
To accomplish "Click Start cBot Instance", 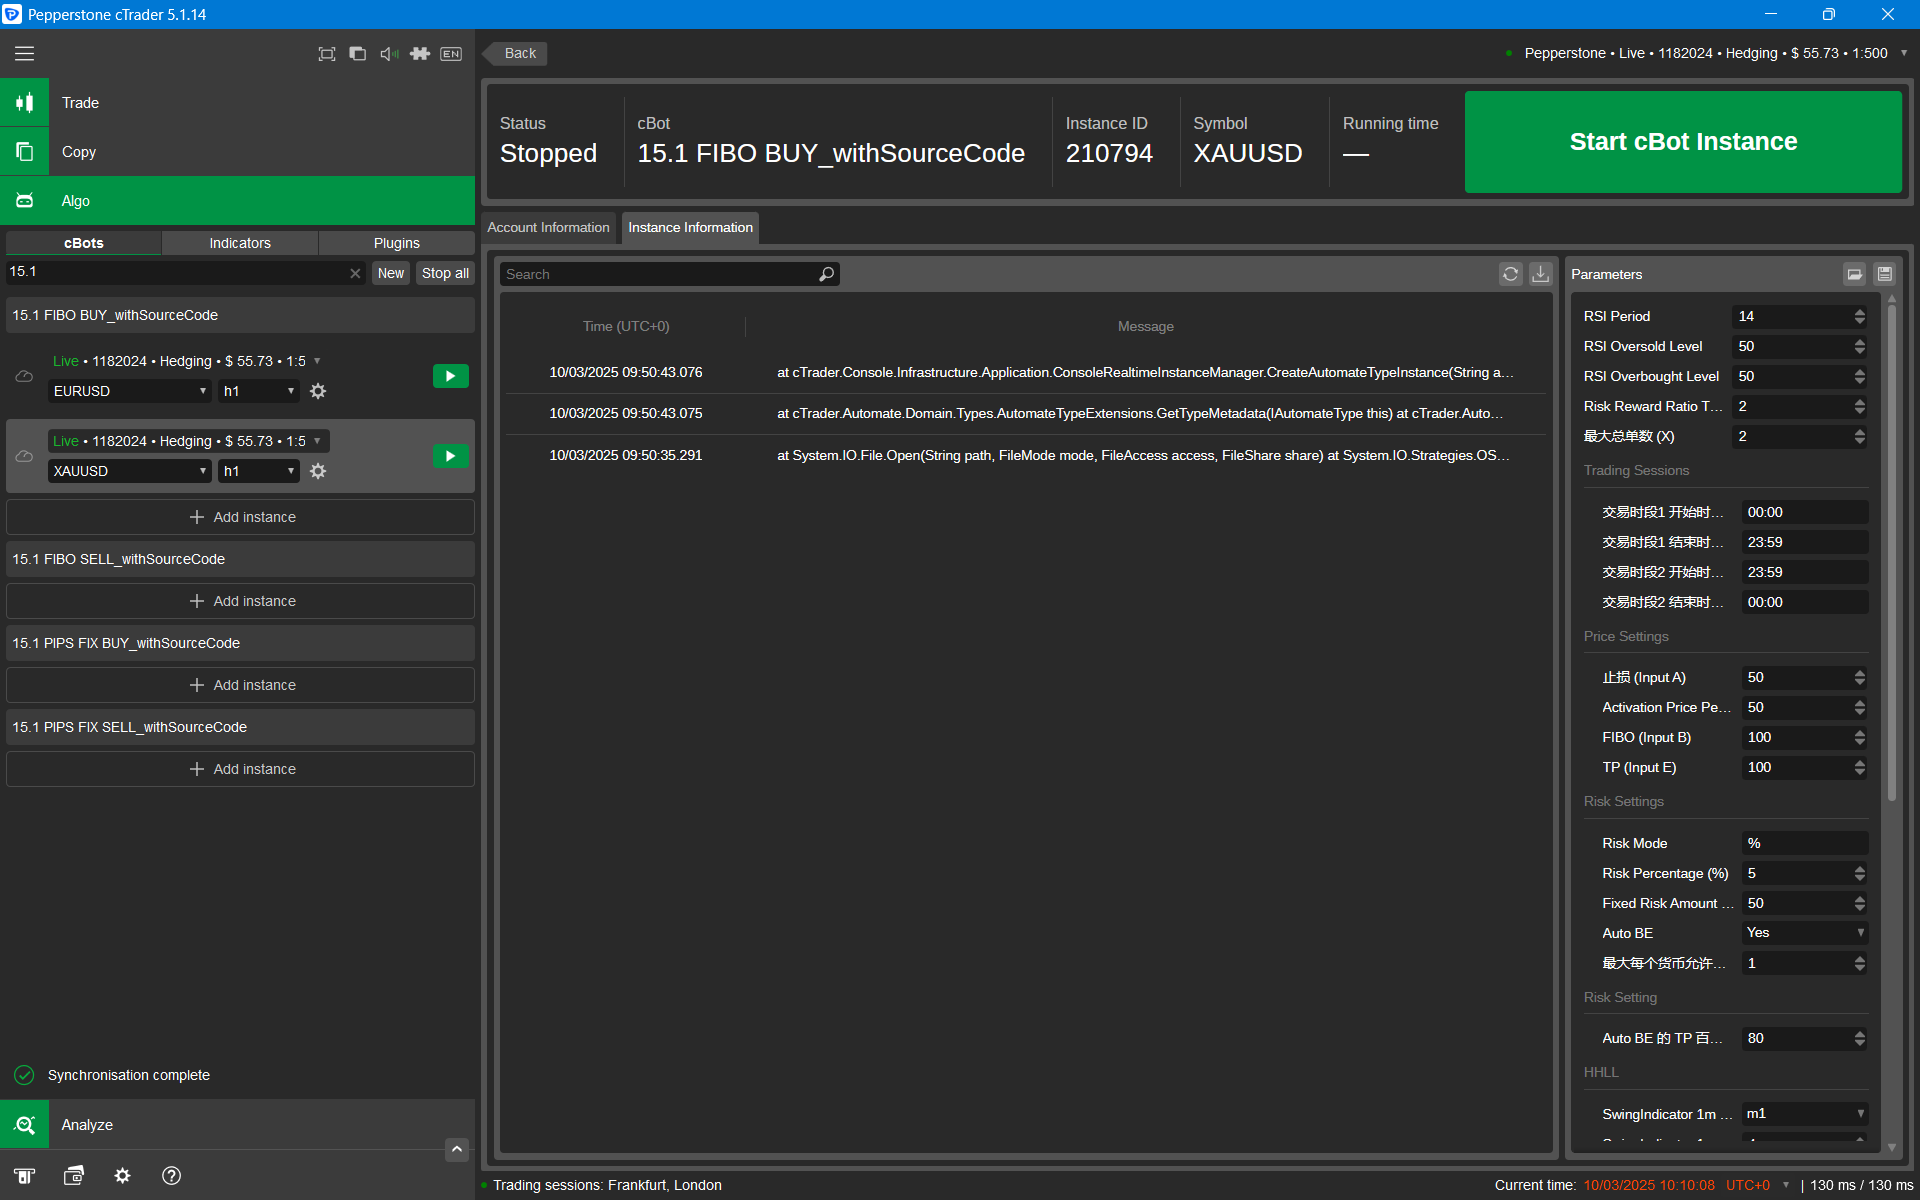I will click(1683, 142).
